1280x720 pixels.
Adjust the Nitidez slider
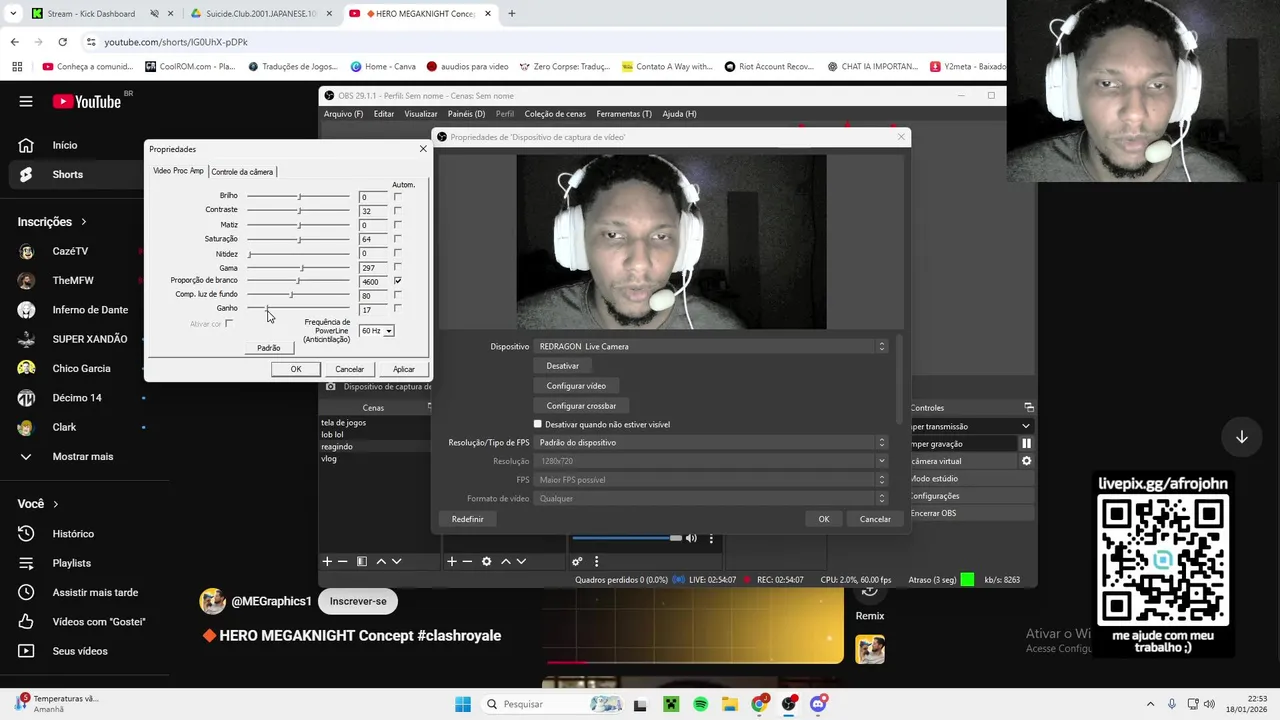[x=298, y=253]
